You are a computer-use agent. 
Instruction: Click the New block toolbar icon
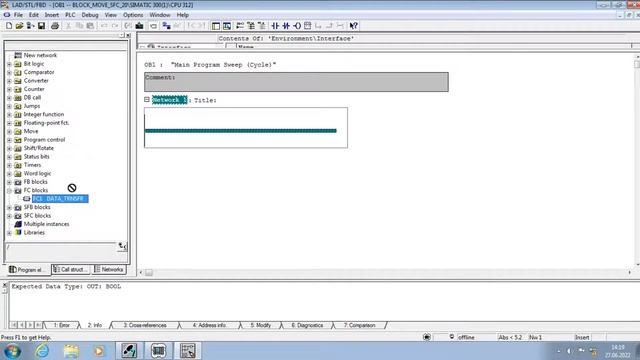pos(9,26)
